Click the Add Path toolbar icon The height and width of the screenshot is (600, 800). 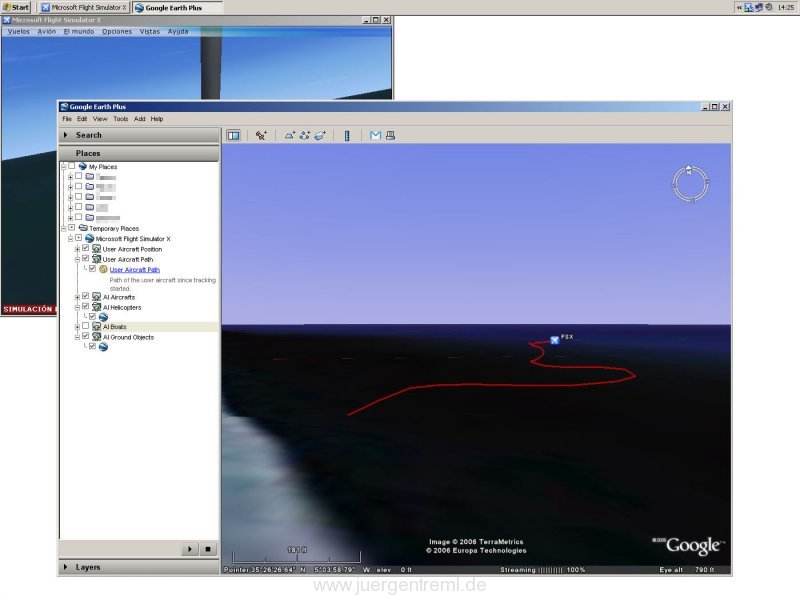[305, 136]
